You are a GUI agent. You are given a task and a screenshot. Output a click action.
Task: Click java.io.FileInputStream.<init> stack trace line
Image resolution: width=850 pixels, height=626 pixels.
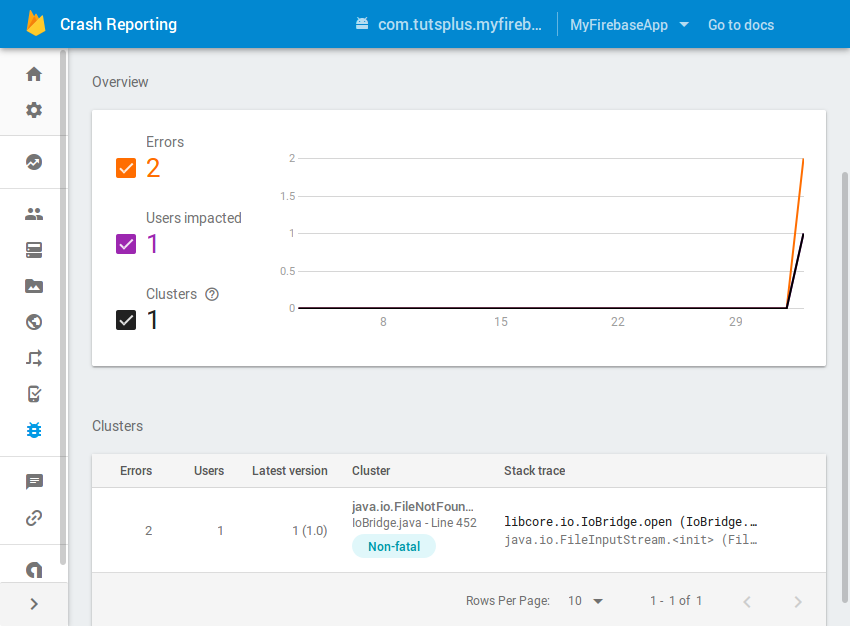(x=630, y=540)
